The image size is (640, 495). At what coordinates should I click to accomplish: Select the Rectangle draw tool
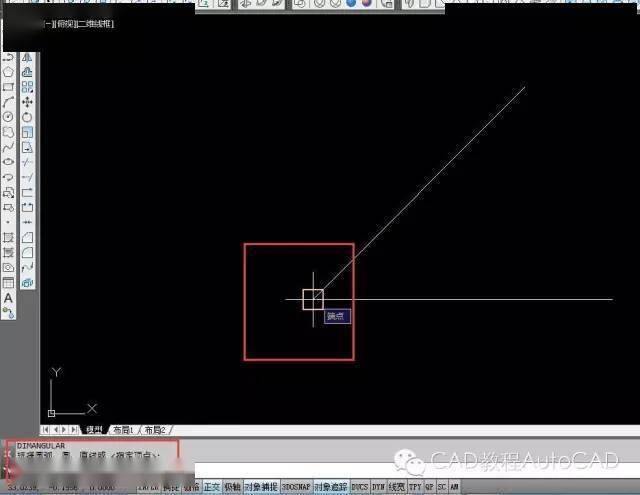(8, 87)
